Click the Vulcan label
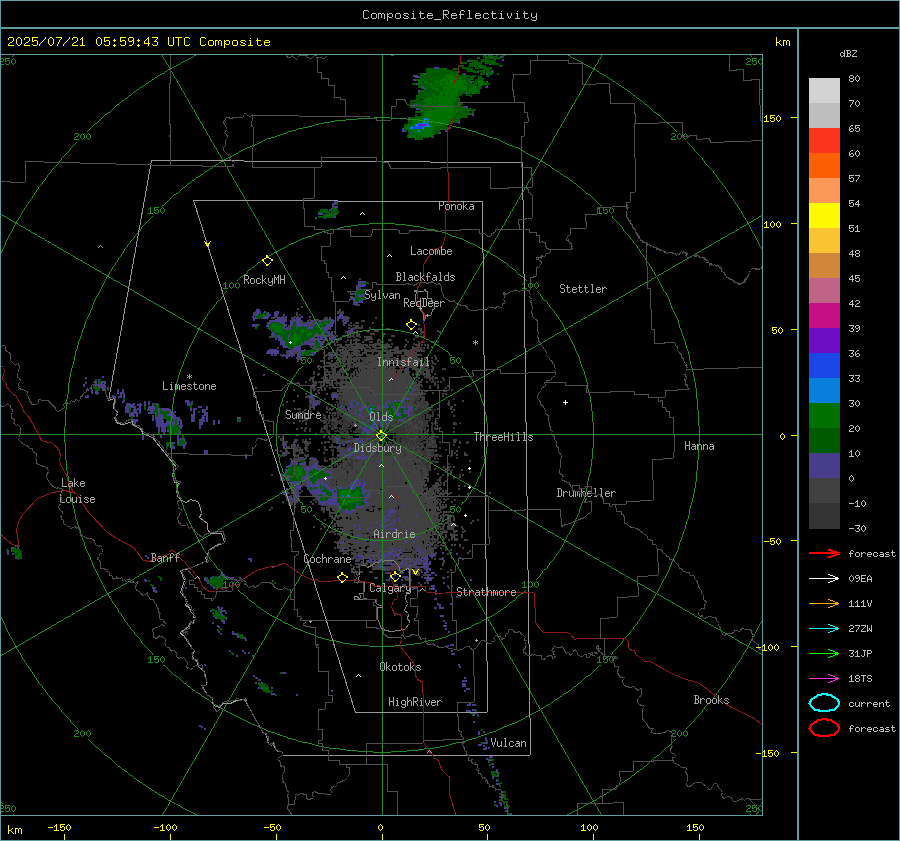Viewport: 900px width, 841px height. [x=508, y=743]
